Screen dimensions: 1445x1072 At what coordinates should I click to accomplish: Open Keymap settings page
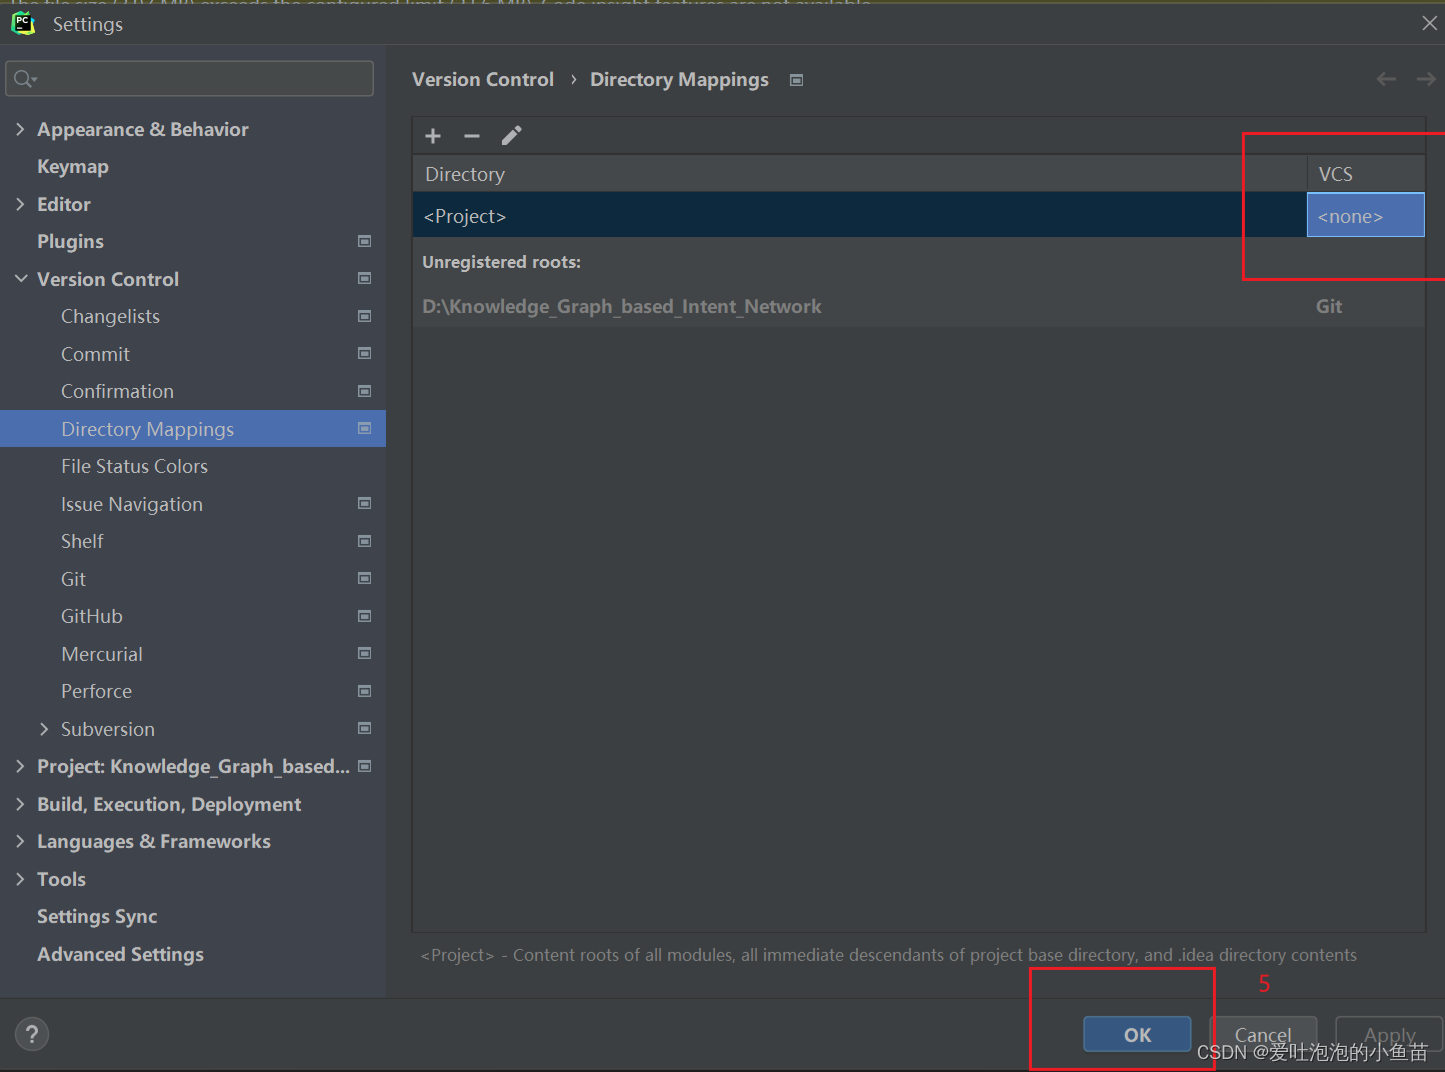(73, 167)
